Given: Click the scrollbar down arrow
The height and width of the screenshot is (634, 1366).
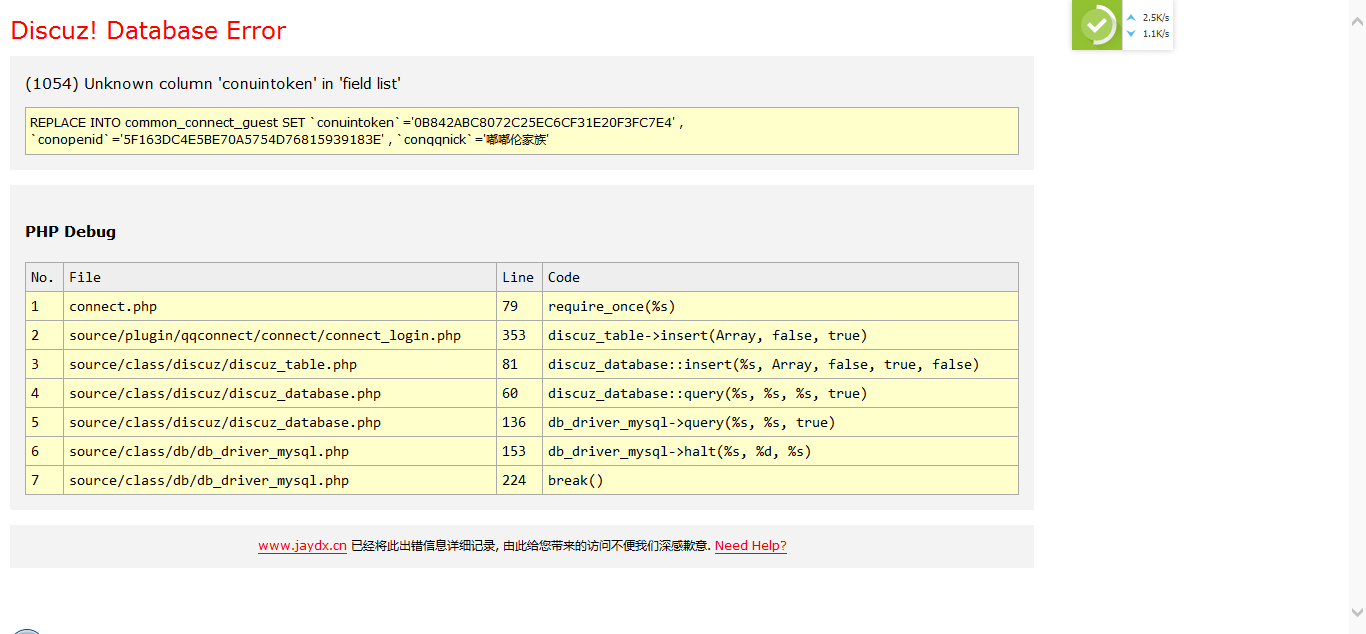Looking at the screenshot, I should point(1357,611).
